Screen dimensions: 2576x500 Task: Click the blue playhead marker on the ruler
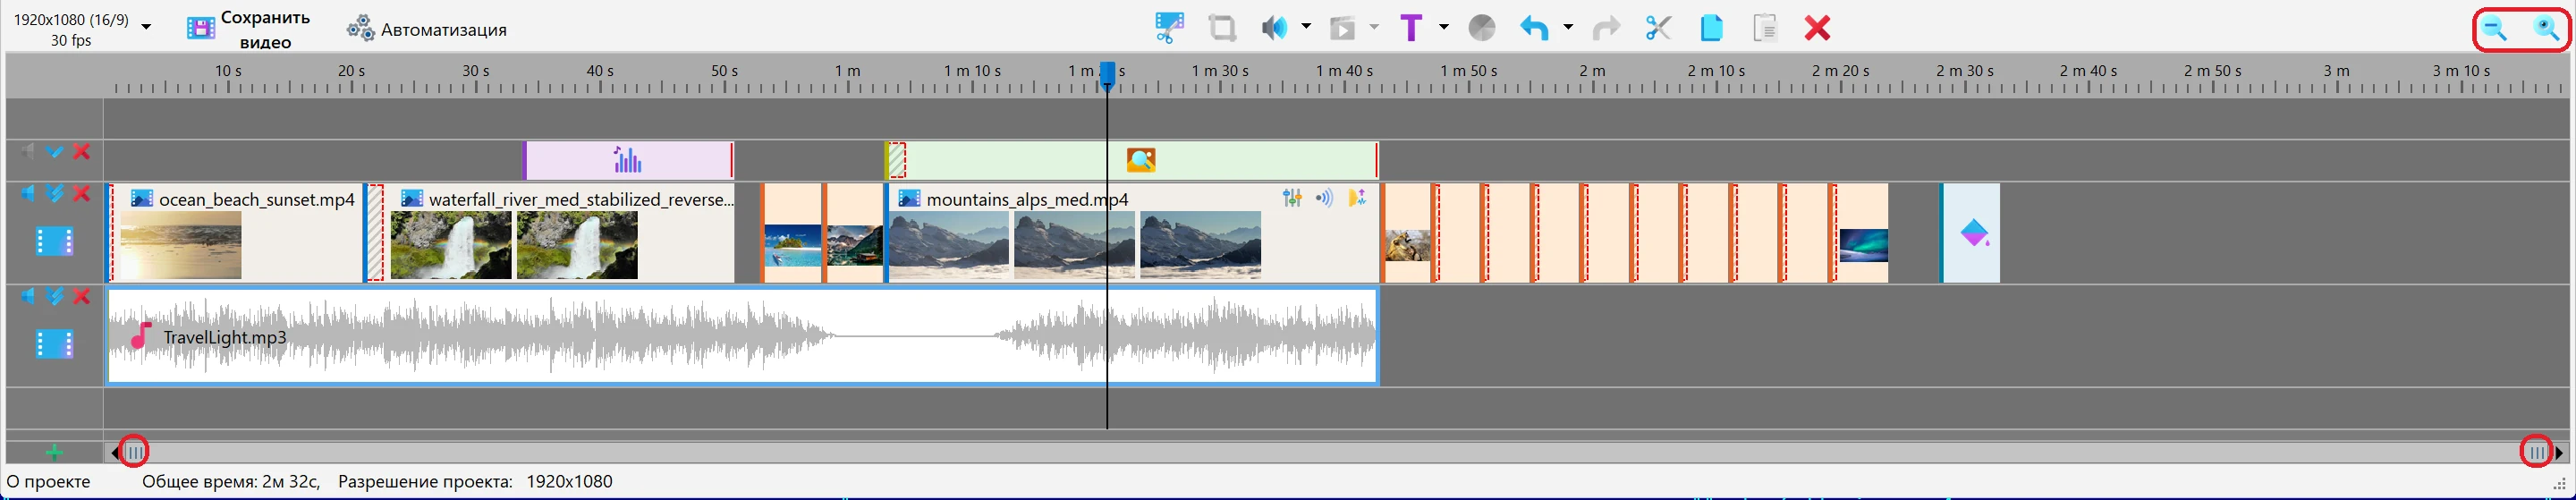click(1107, 75)
